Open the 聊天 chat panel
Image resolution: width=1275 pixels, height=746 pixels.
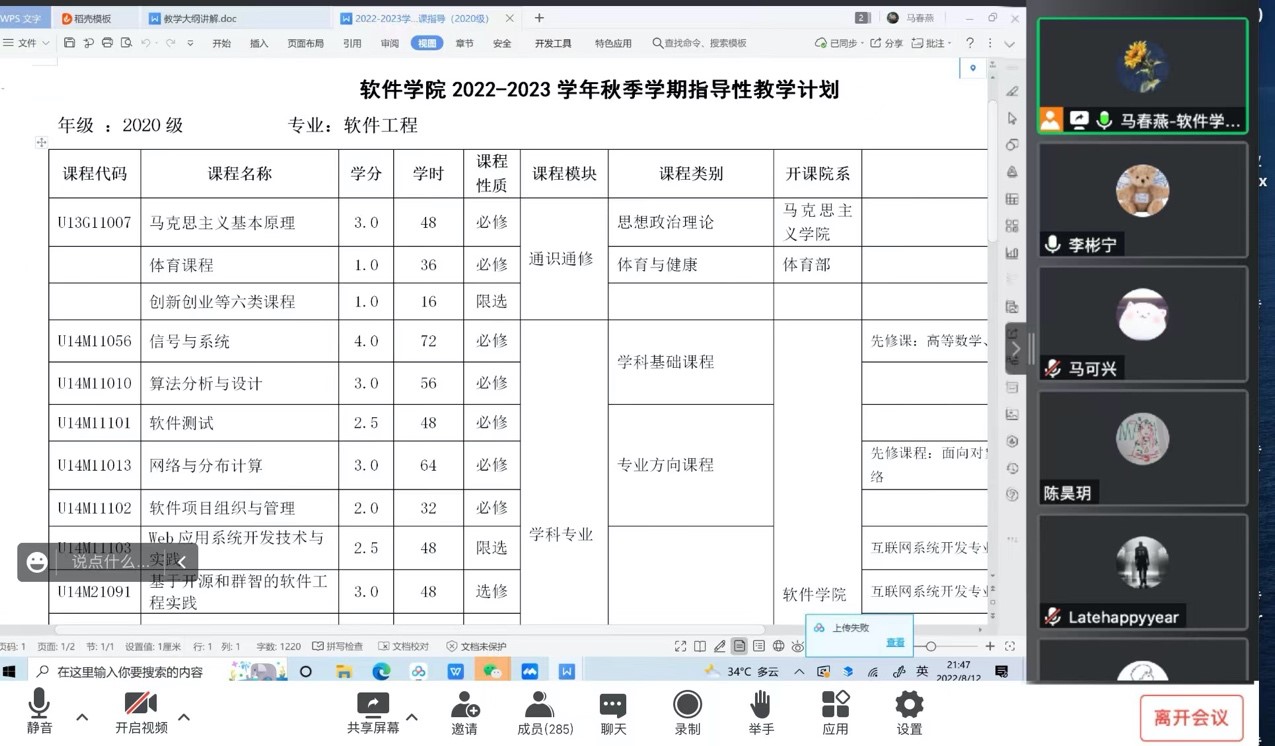tap(613, 712)
